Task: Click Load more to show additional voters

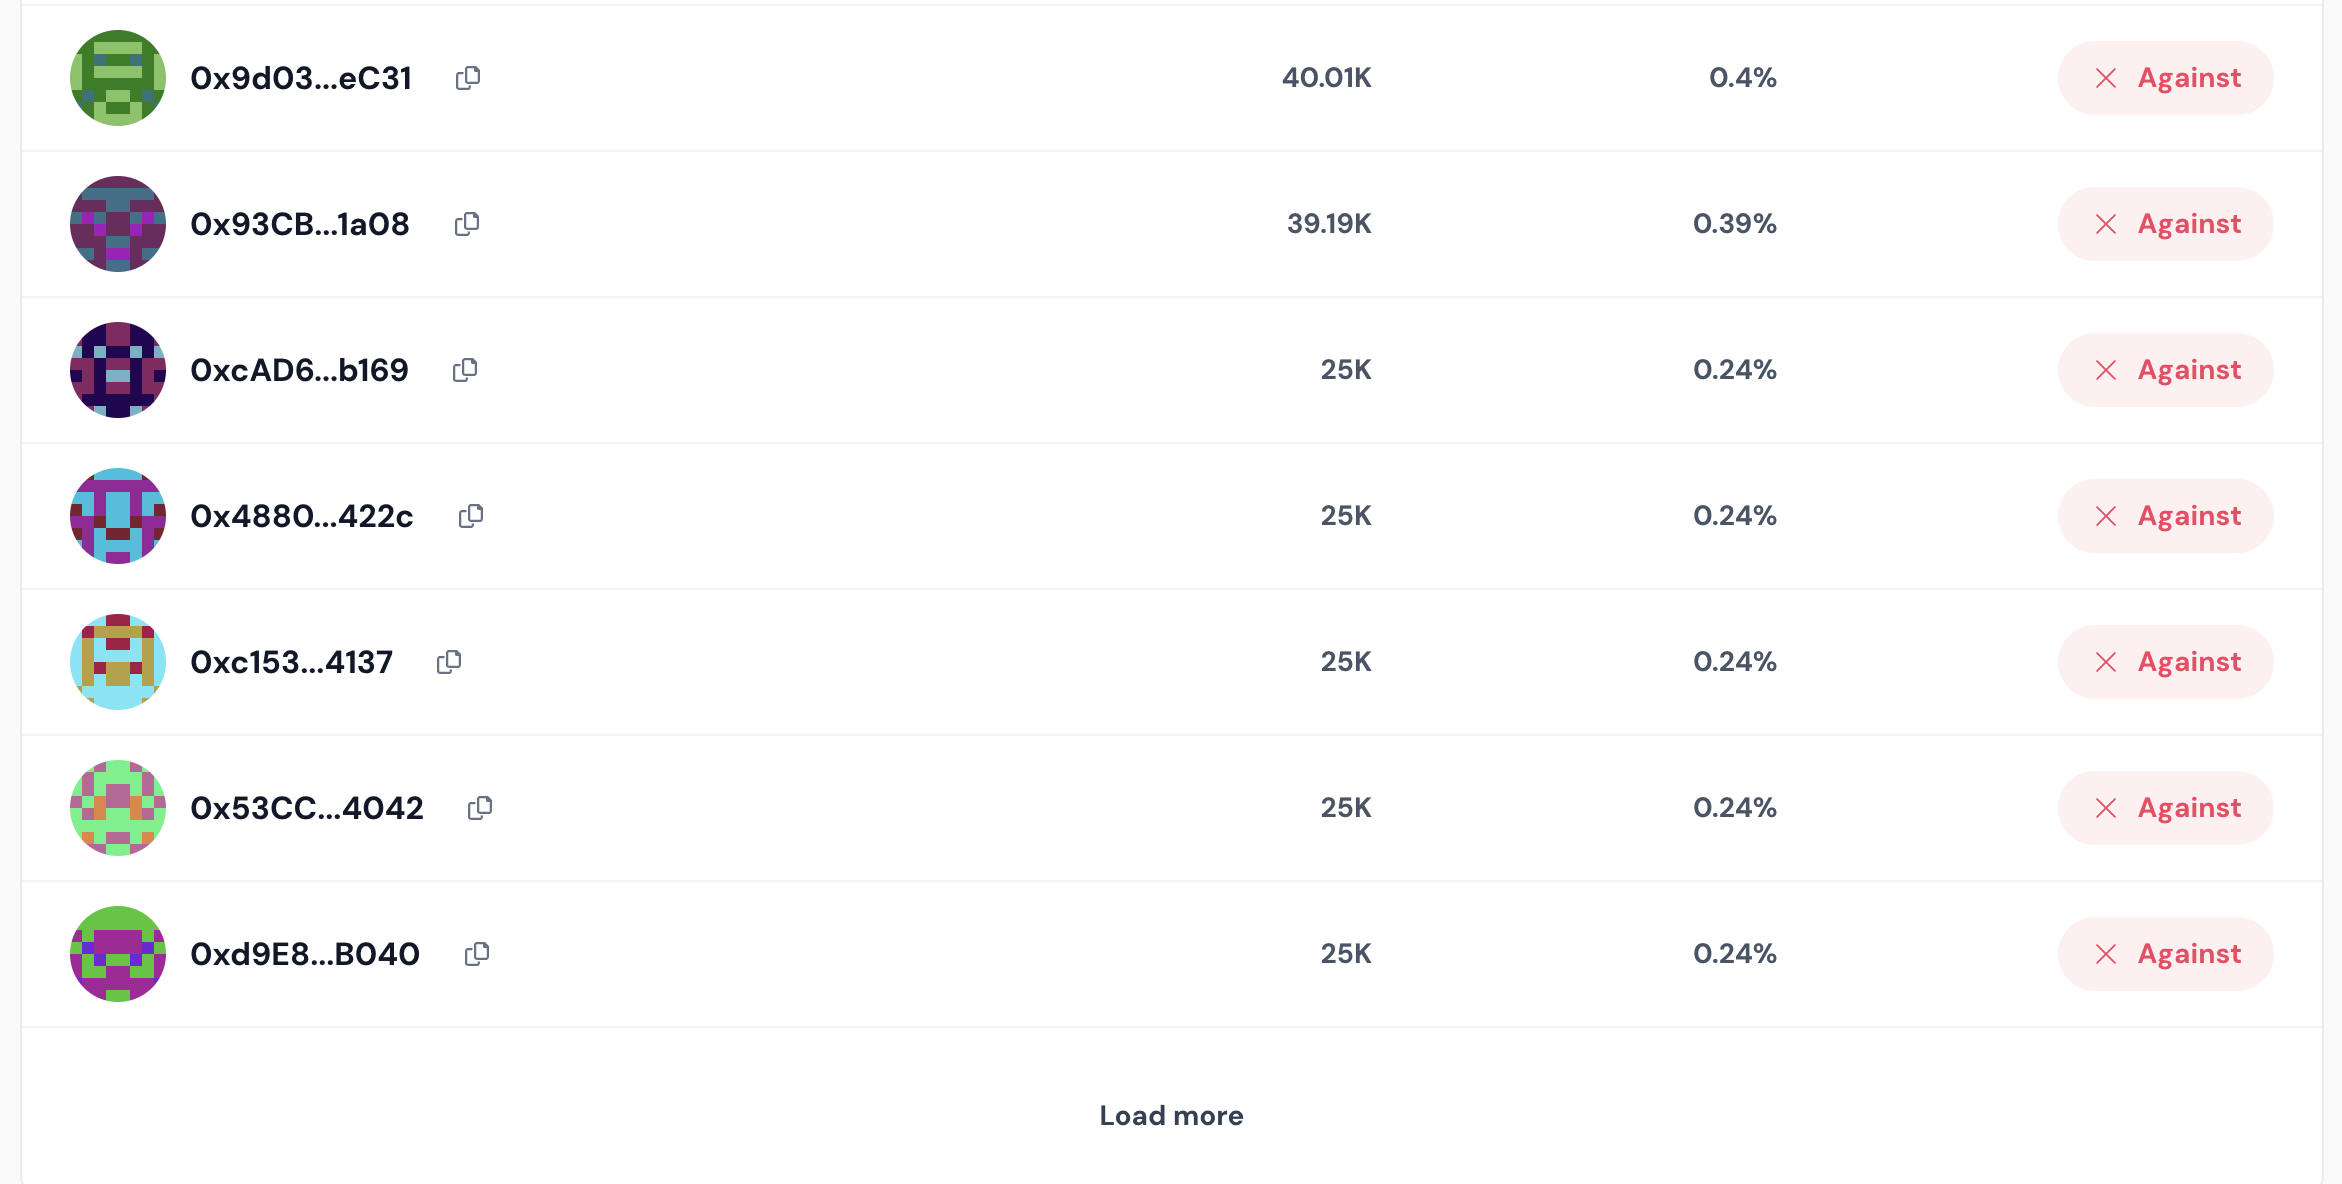Action: coord(1171,1116)
